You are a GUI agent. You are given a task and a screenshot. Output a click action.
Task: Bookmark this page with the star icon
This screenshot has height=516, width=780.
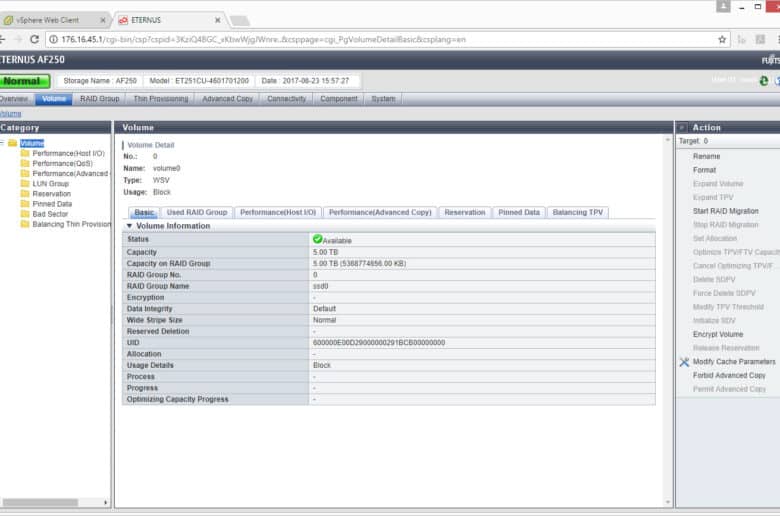[722, 39]
